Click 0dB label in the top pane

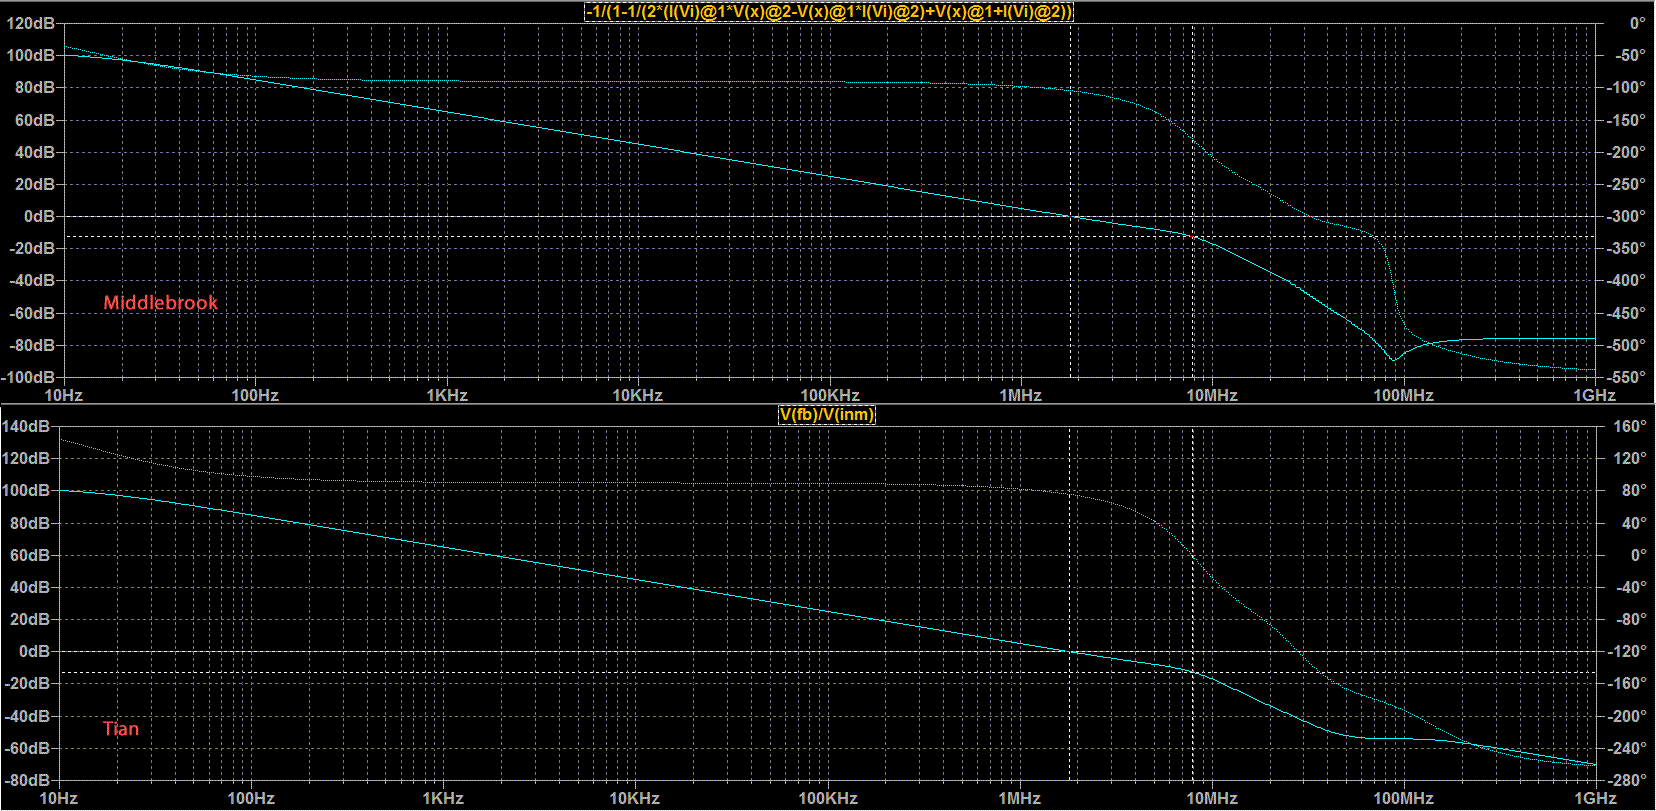(x=39, y=216)
